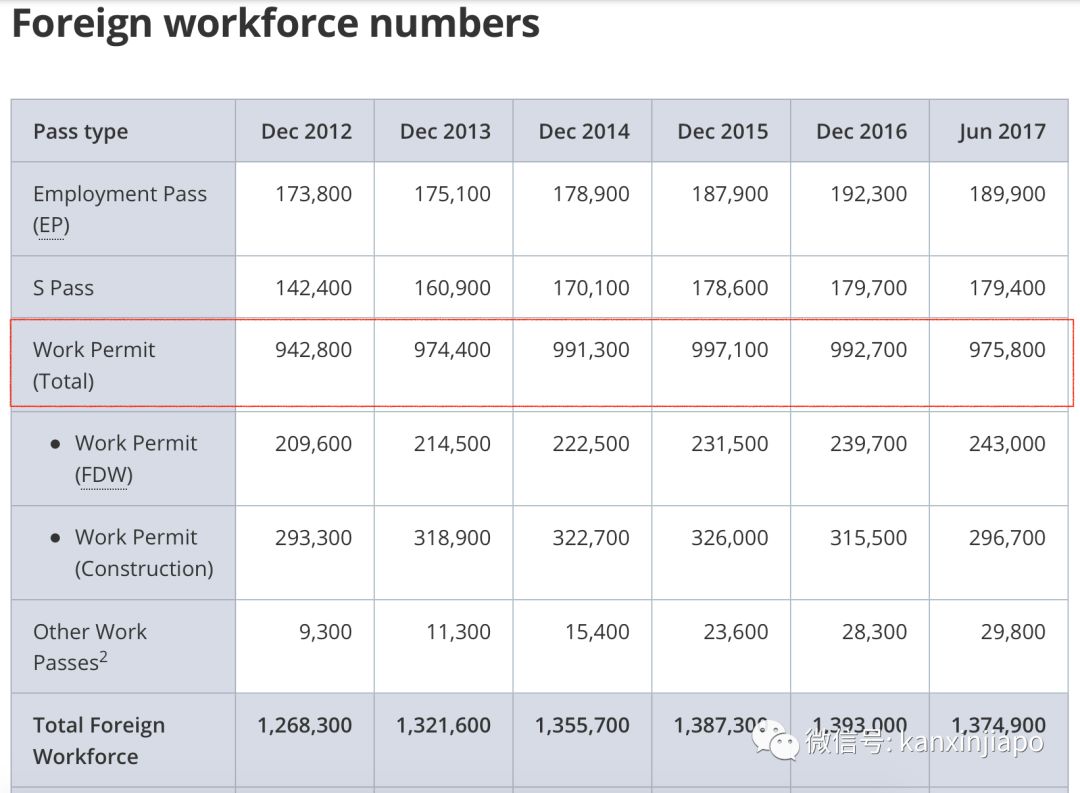The width and height of the screenshot is (1080, 793).
Task: Select the Pass type column header
Action: click(80, 132)
